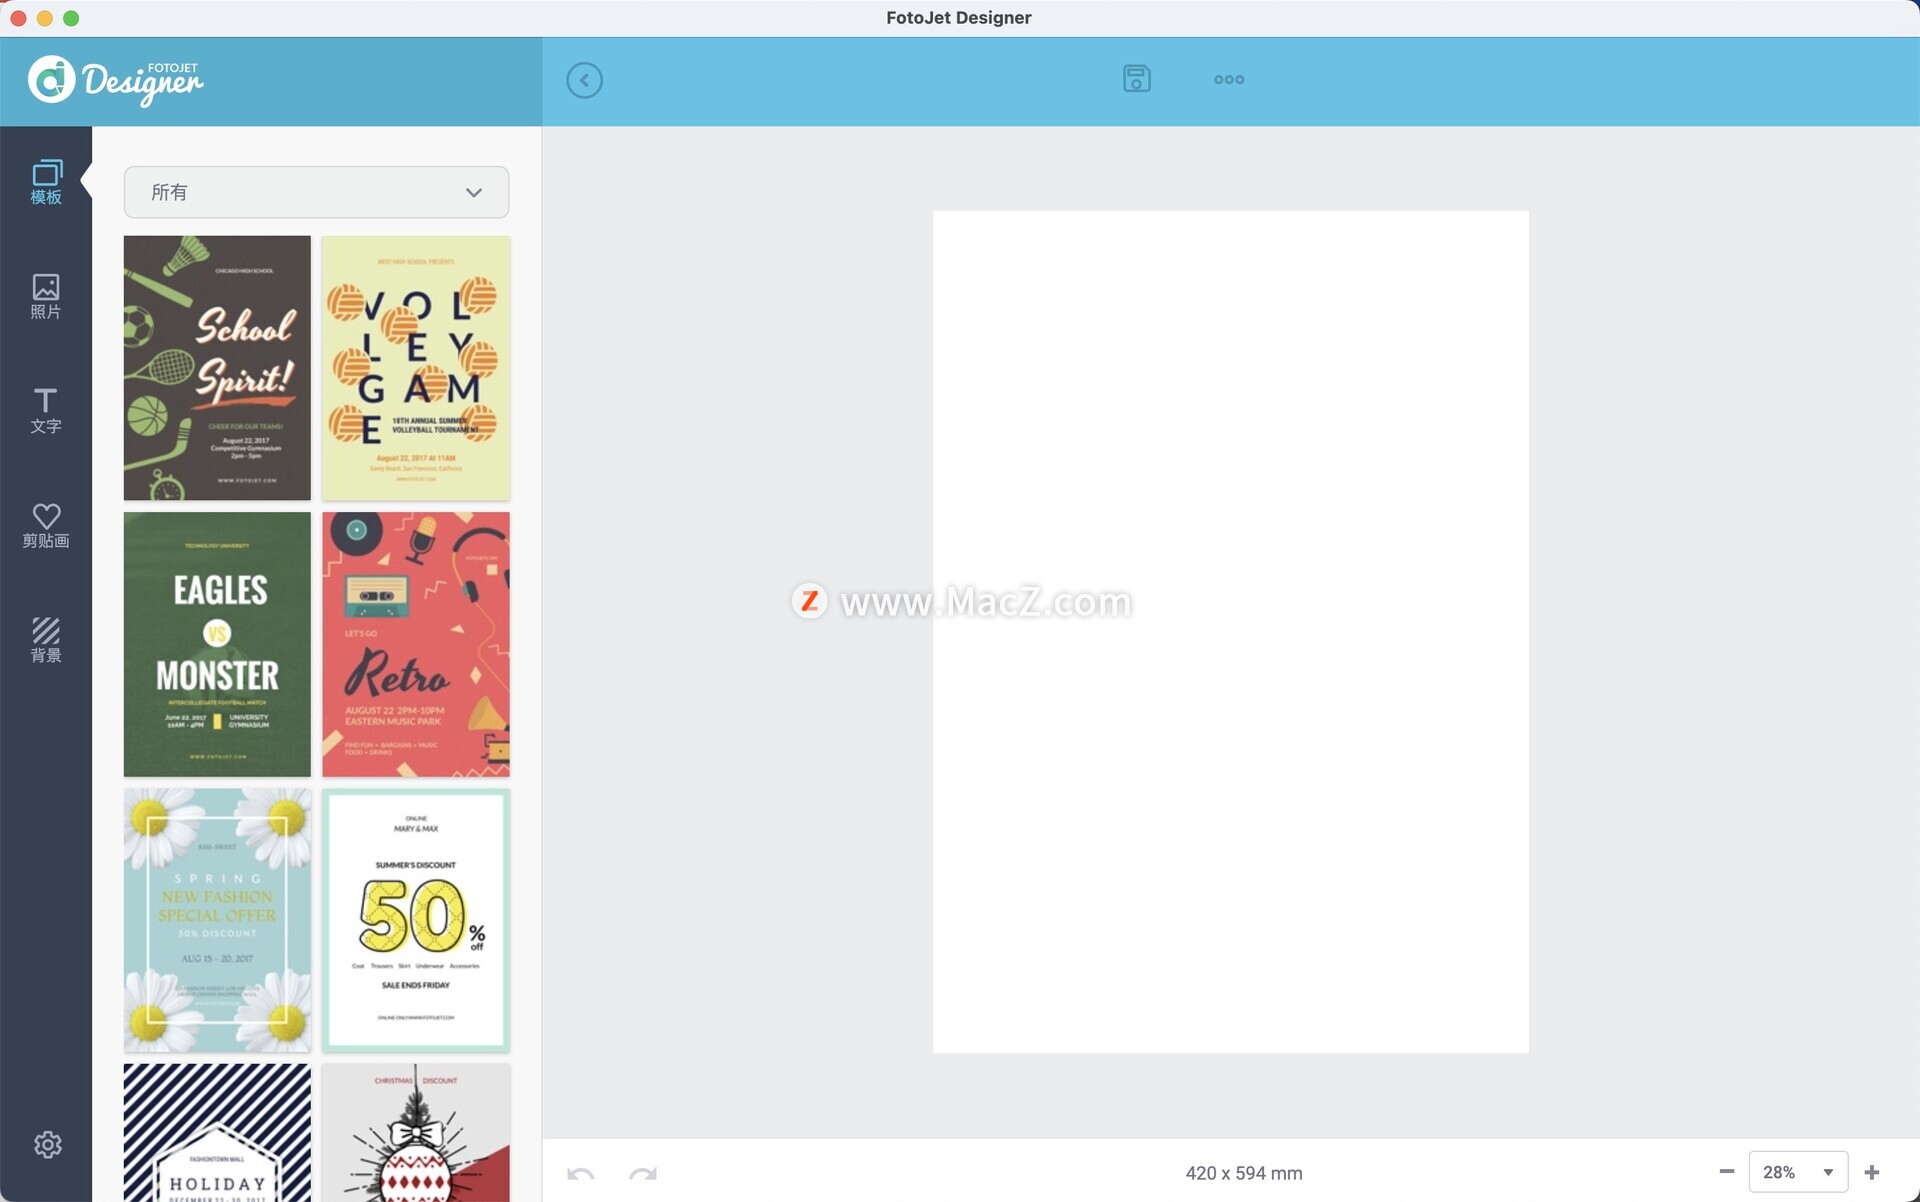The height and width of the screenshot is (1202, 1920).
Task: Go back with the circled arrow
Action: point(584,80)
